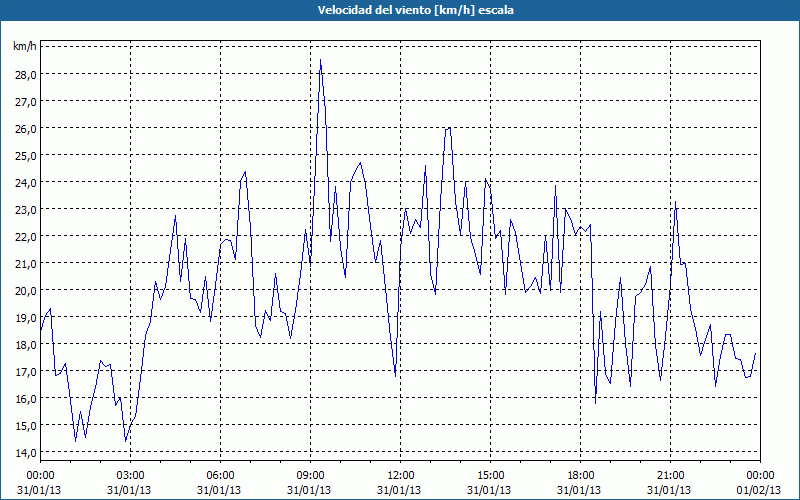Click the 15:00 time label
The width and height of the screenshot is (800, 500).
tap(490, 476)
